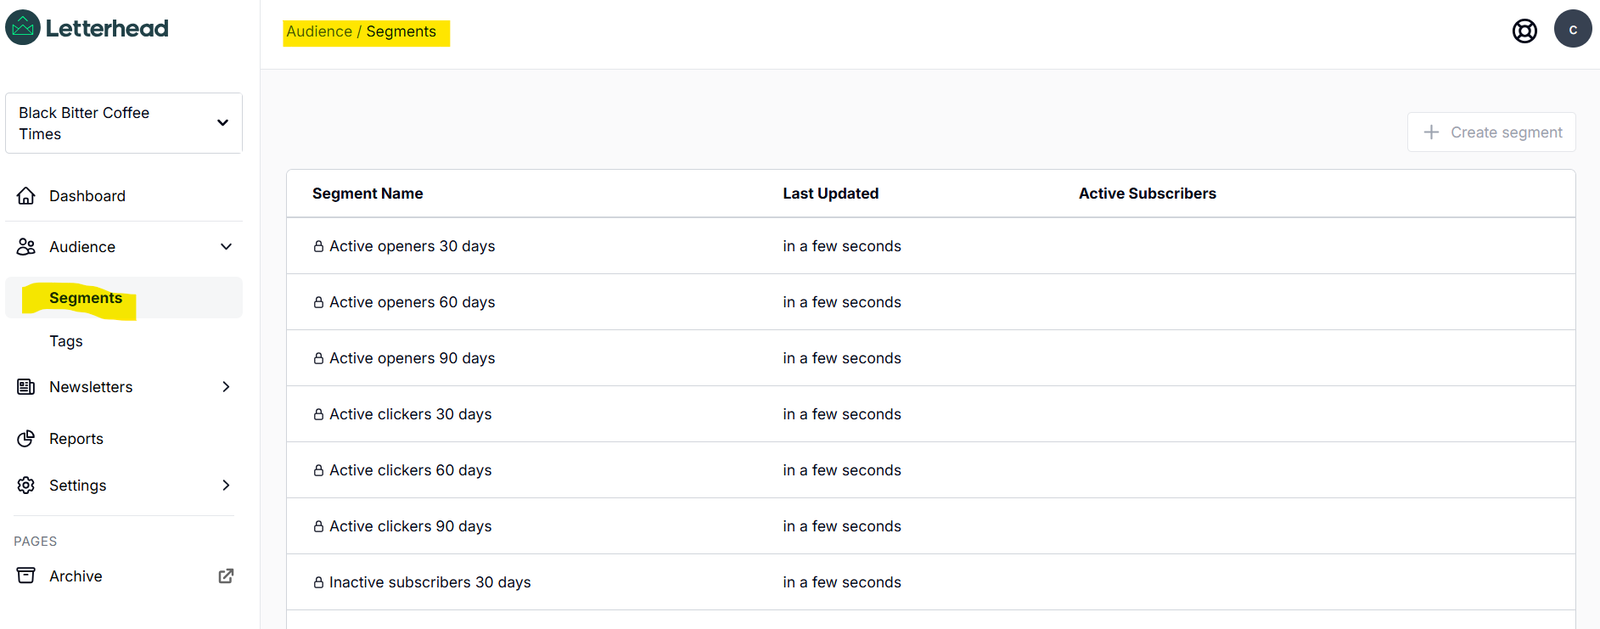
Task: Sort by Active Subscribers column header
Action: click(x=1147, y=194)
